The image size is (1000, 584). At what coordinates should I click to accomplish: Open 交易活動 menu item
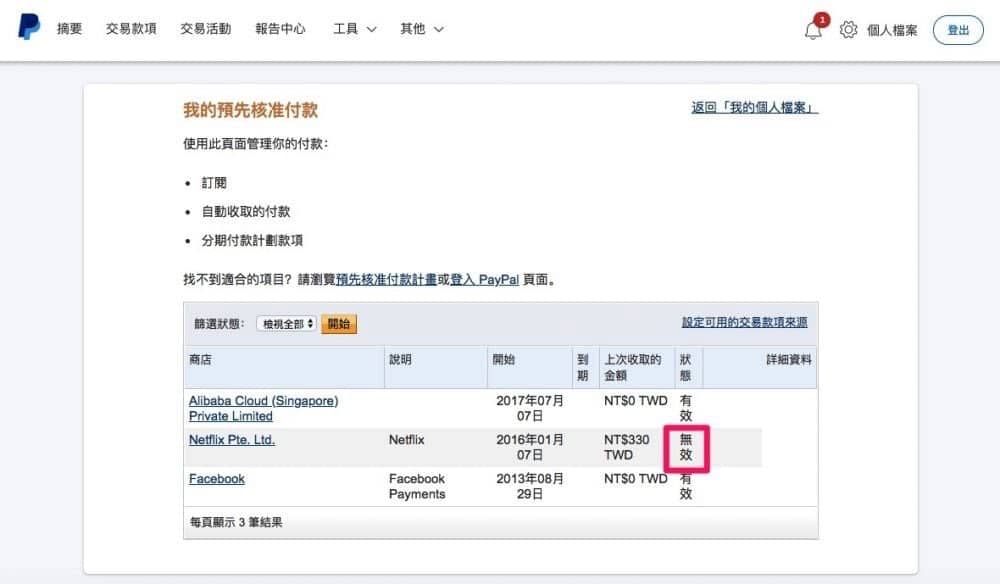tap(205, 29)
